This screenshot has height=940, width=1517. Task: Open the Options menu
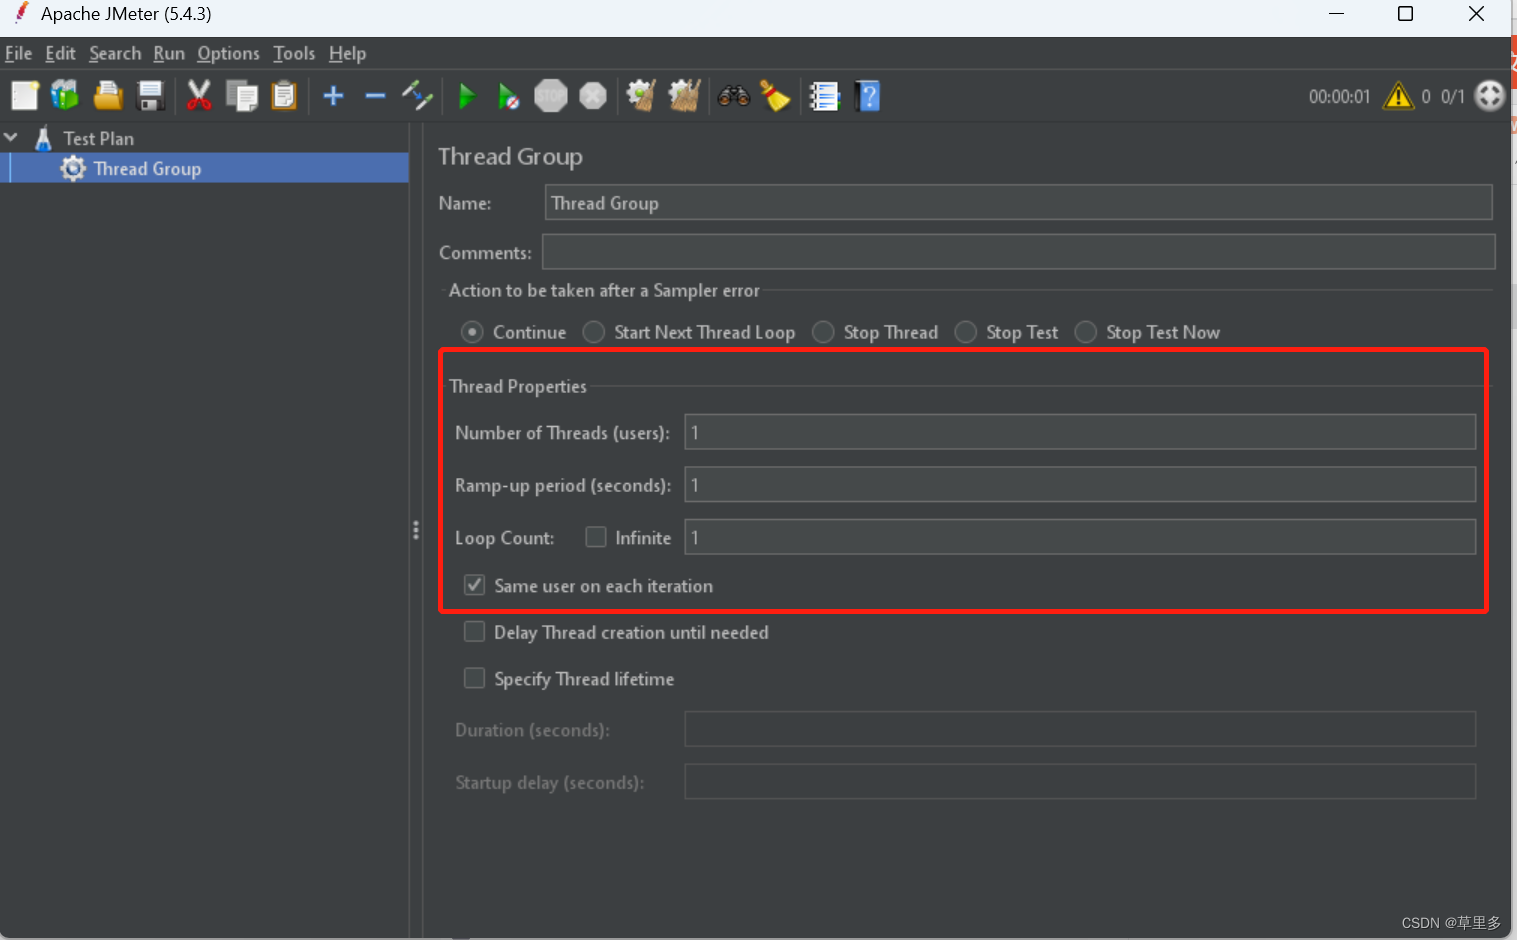coord(228,53)
